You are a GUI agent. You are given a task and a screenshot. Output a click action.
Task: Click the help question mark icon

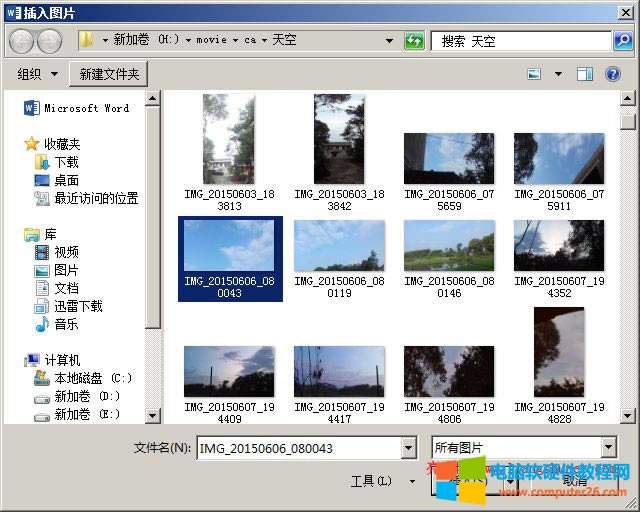pos(613,74)
